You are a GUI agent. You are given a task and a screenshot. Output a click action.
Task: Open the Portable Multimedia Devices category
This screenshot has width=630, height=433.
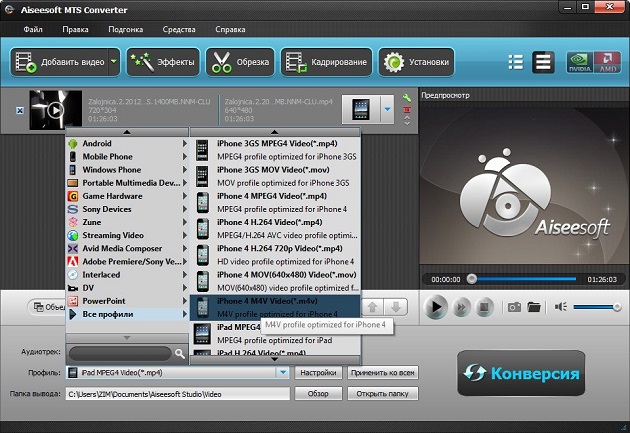pyautogui.click(x=127, y=183)
